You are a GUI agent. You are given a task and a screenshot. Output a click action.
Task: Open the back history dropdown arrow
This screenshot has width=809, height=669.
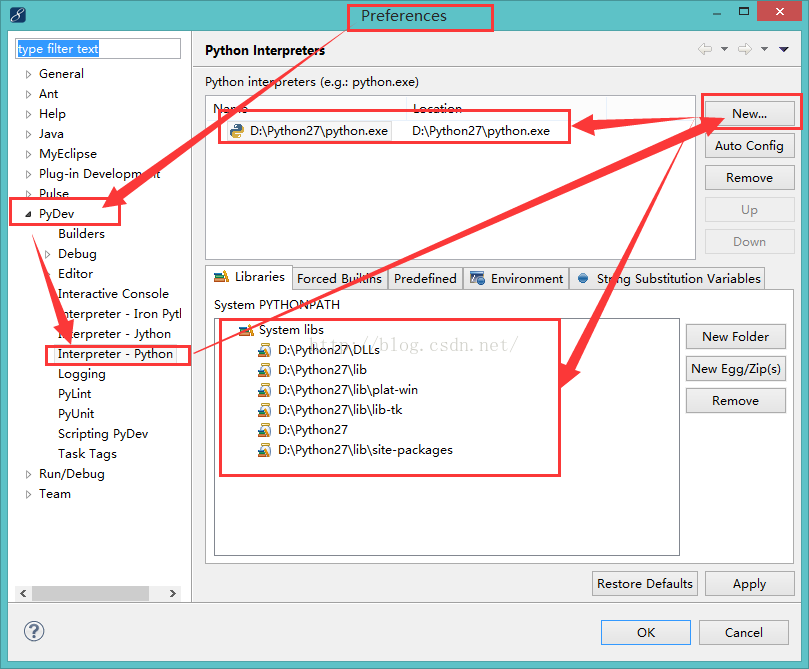pyautogui.click(x=724, y=49)
